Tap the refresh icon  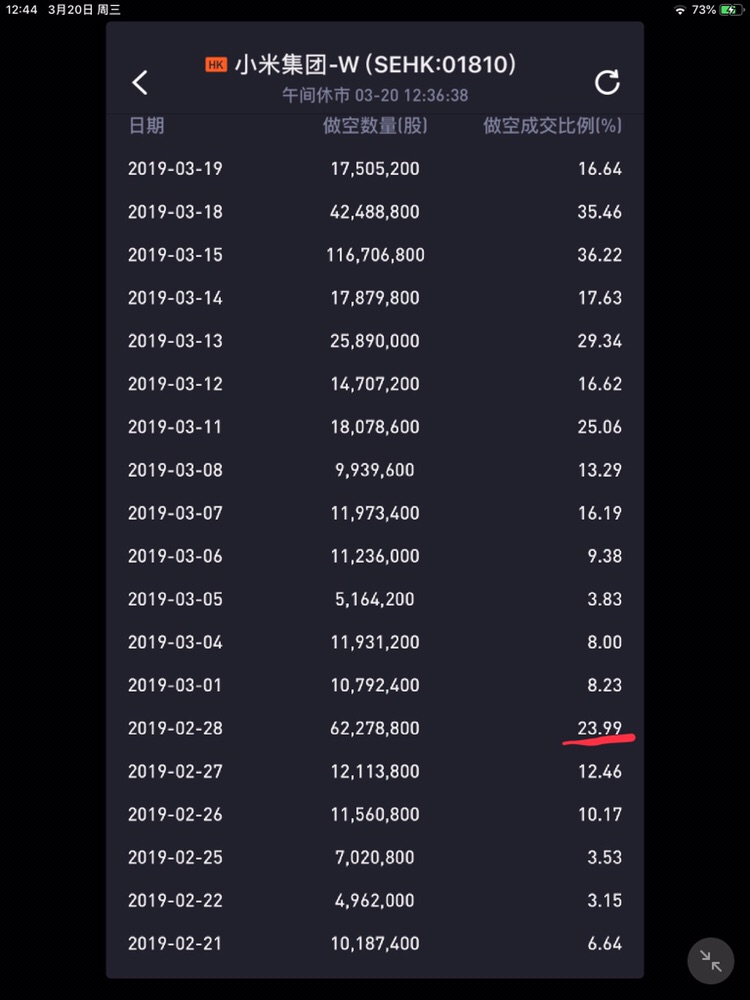[607, 82]
